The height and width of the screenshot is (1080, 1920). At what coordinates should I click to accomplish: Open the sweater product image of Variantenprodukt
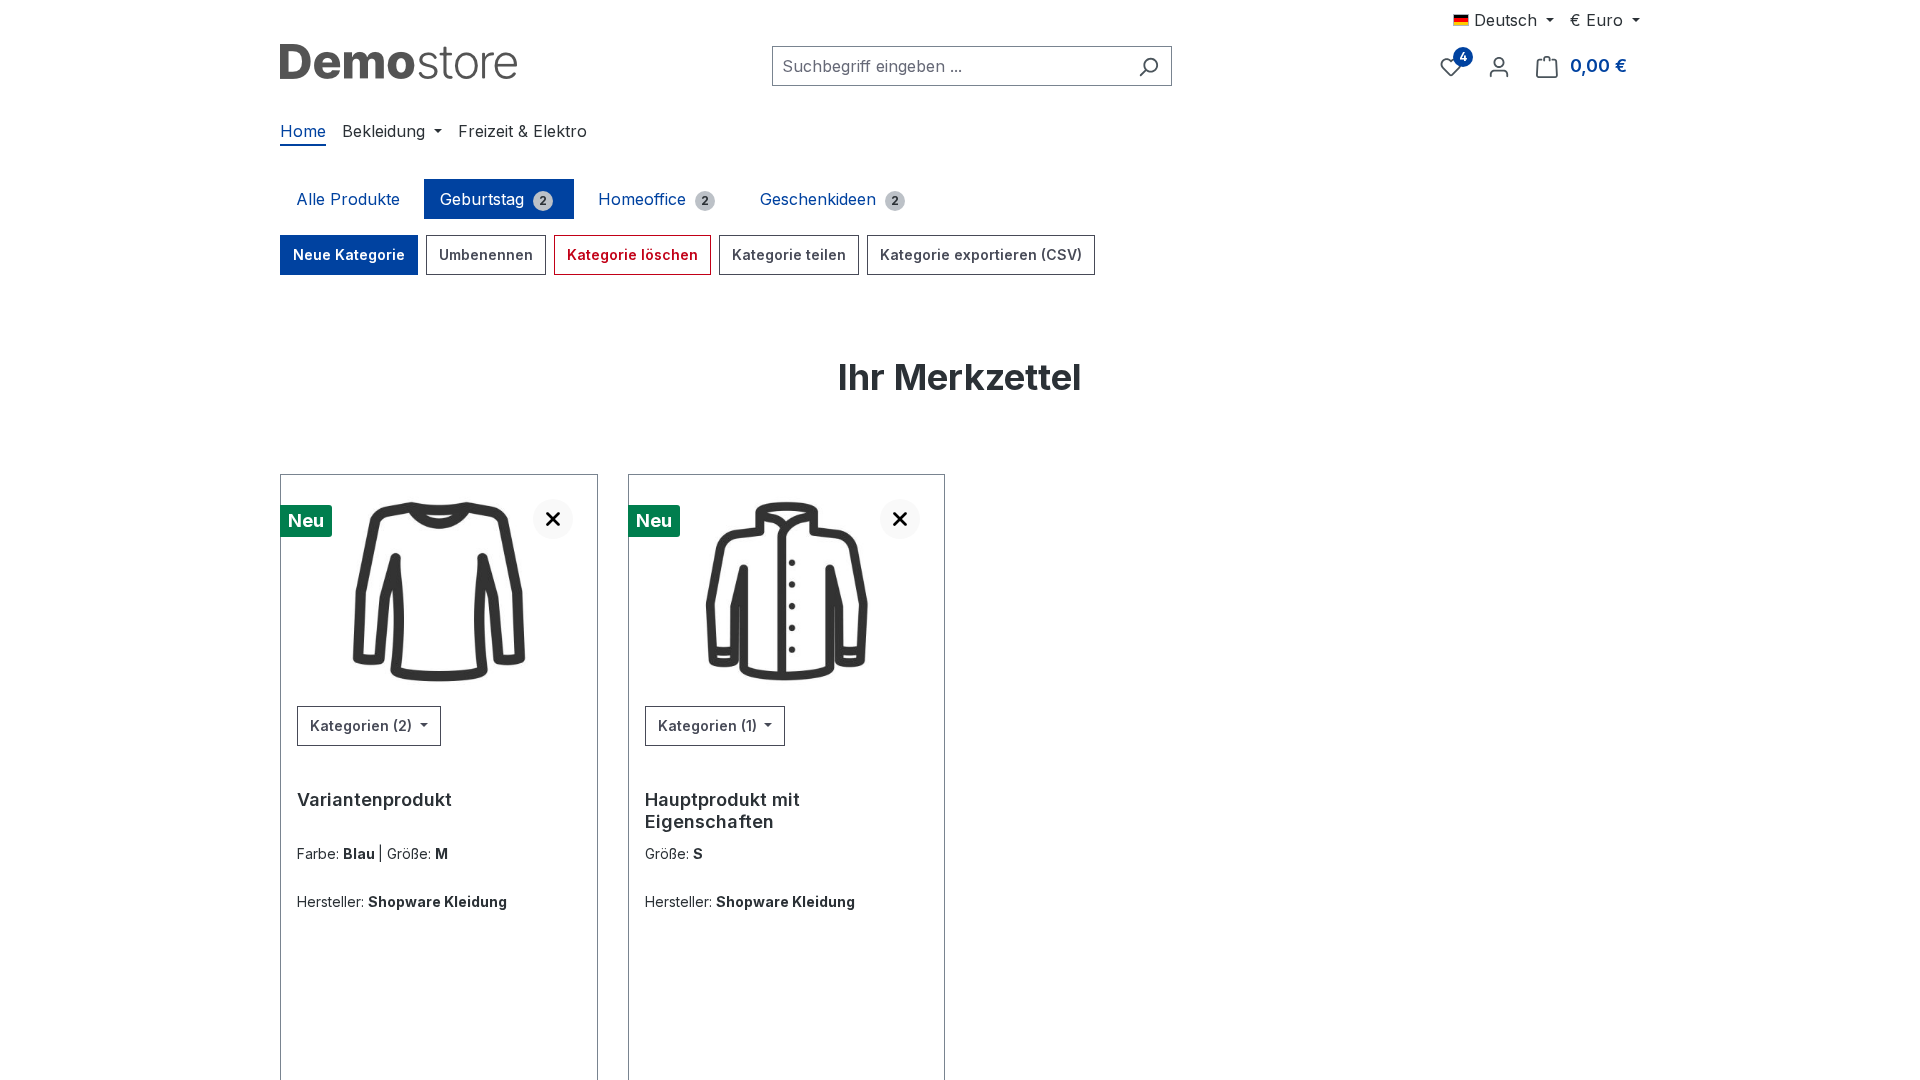pyautogui.click(x=439, y=591)
